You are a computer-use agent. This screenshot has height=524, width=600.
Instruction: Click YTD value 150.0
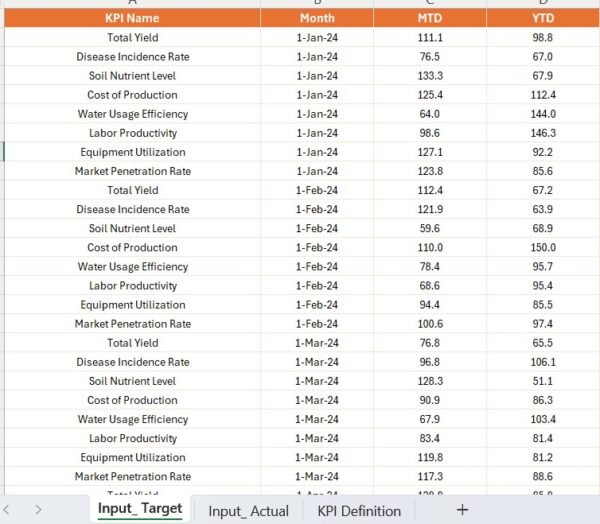click(543, 248)
